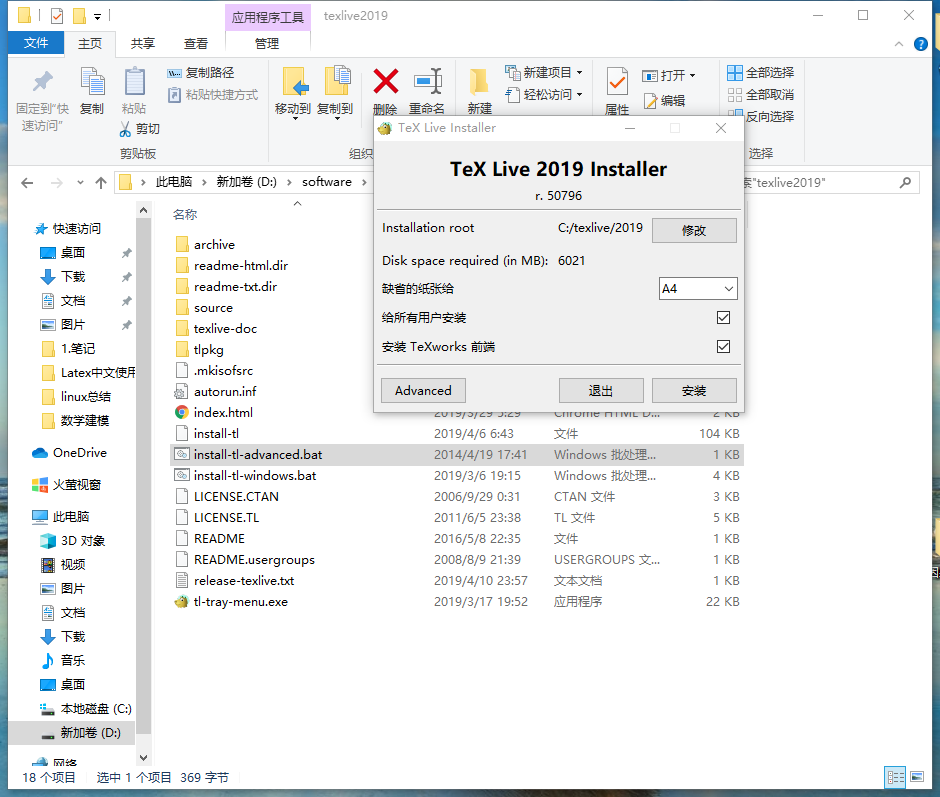The height and width of the screenshot is (797, 940).
Task: Click the Rename icon in the ribbon
Action: point(428,82)
